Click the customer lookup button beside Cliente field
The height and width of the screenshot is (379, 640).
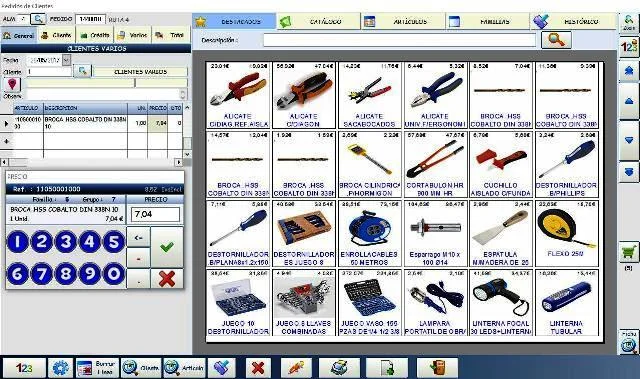click(x=82, y=71)
